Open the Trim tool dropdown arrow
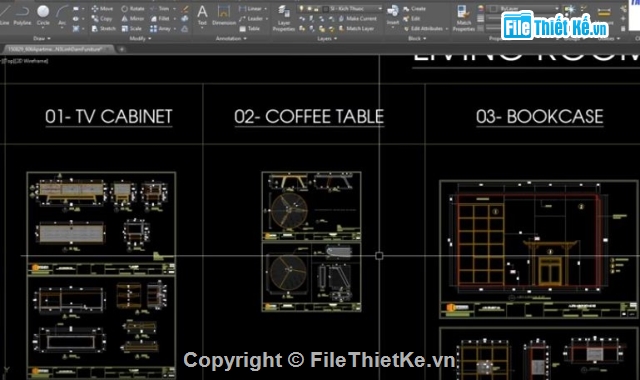Screen dimensions: 640x380 point(174,8)
